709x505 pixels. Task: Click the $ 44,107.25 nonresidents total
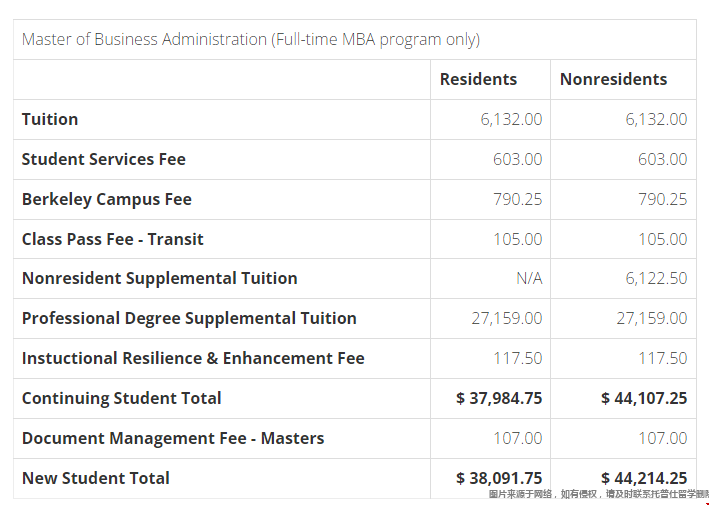644,398
